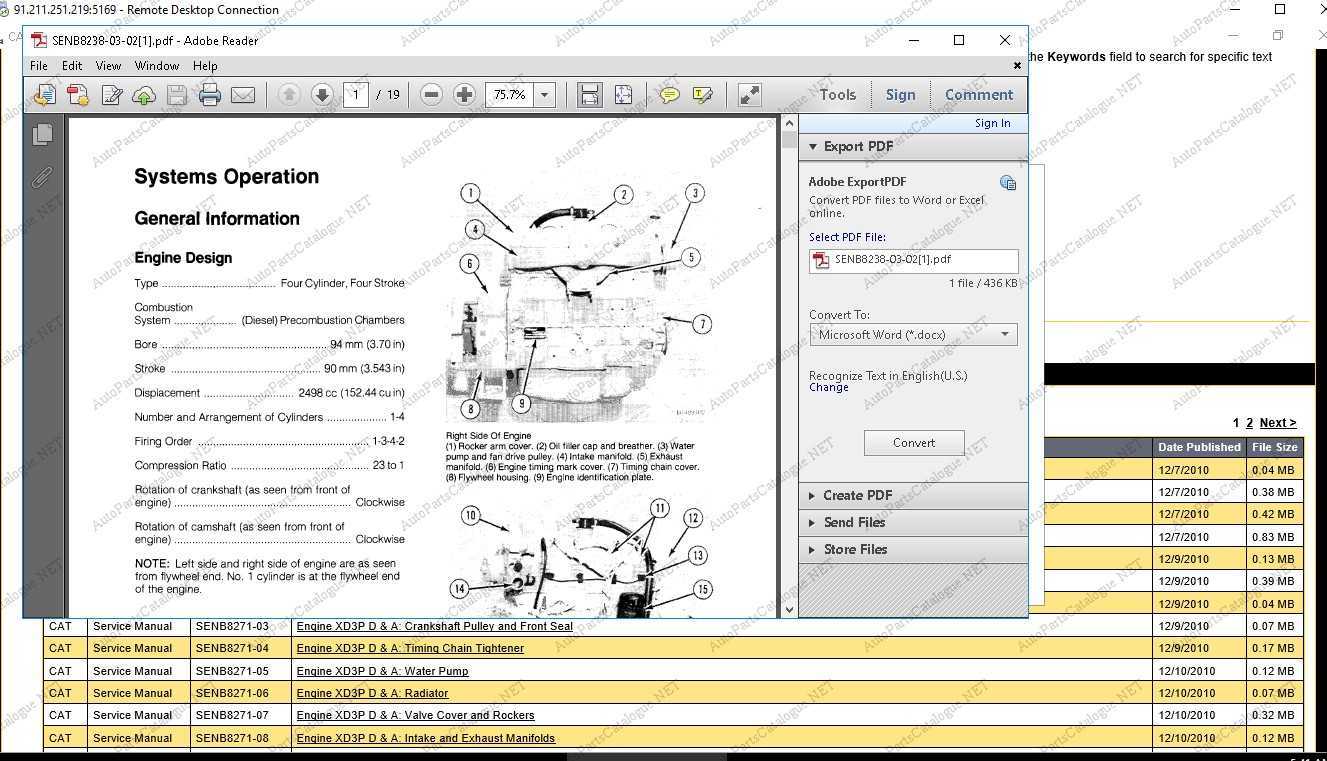
Task: Open Intake and Exhaust Manifolds link
Action: coord(425,738)
